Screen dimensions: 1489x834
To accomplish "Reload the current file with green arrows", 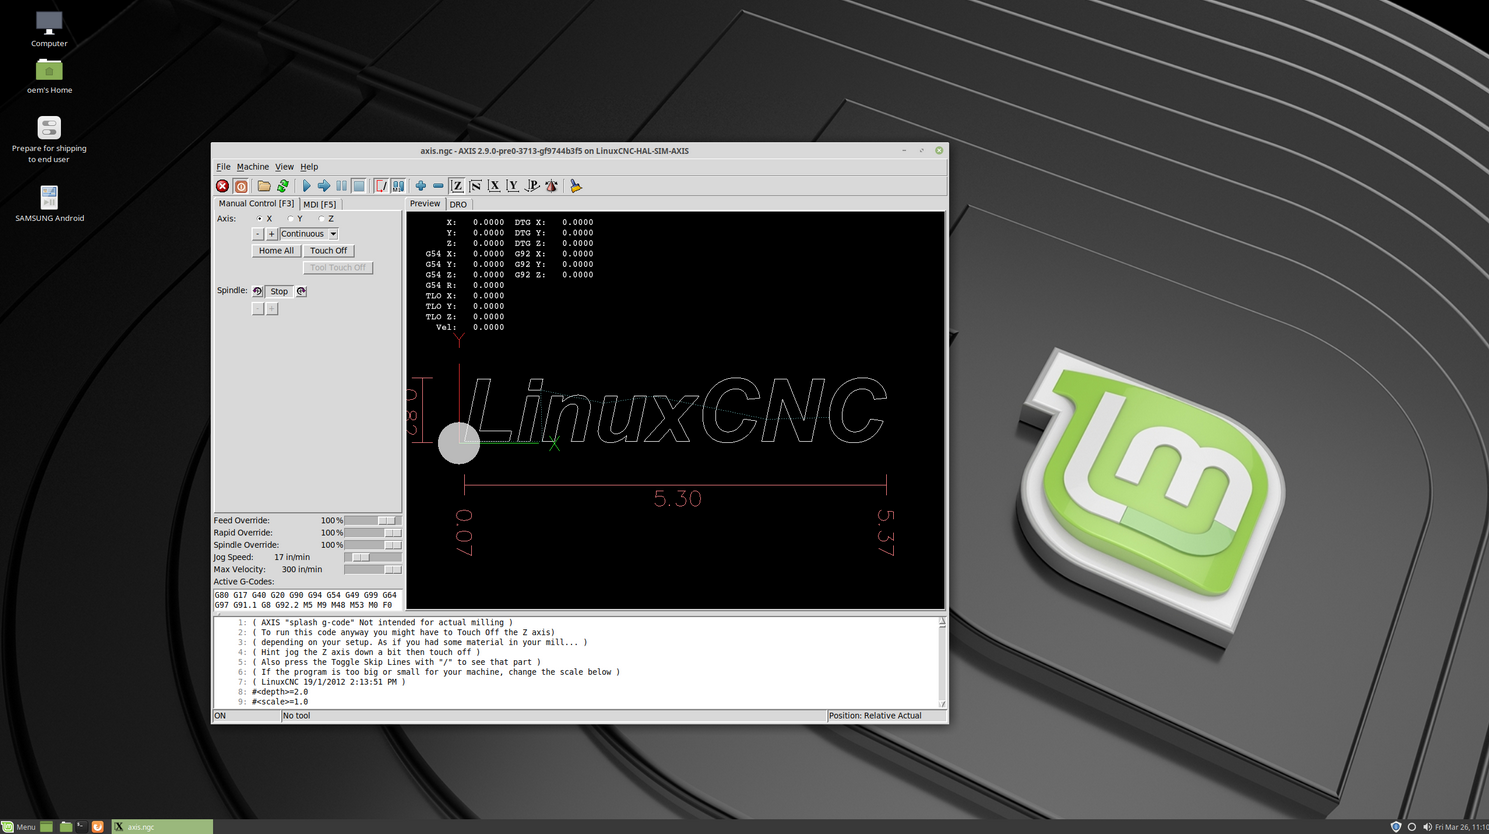I will click(x=283, y=186).
